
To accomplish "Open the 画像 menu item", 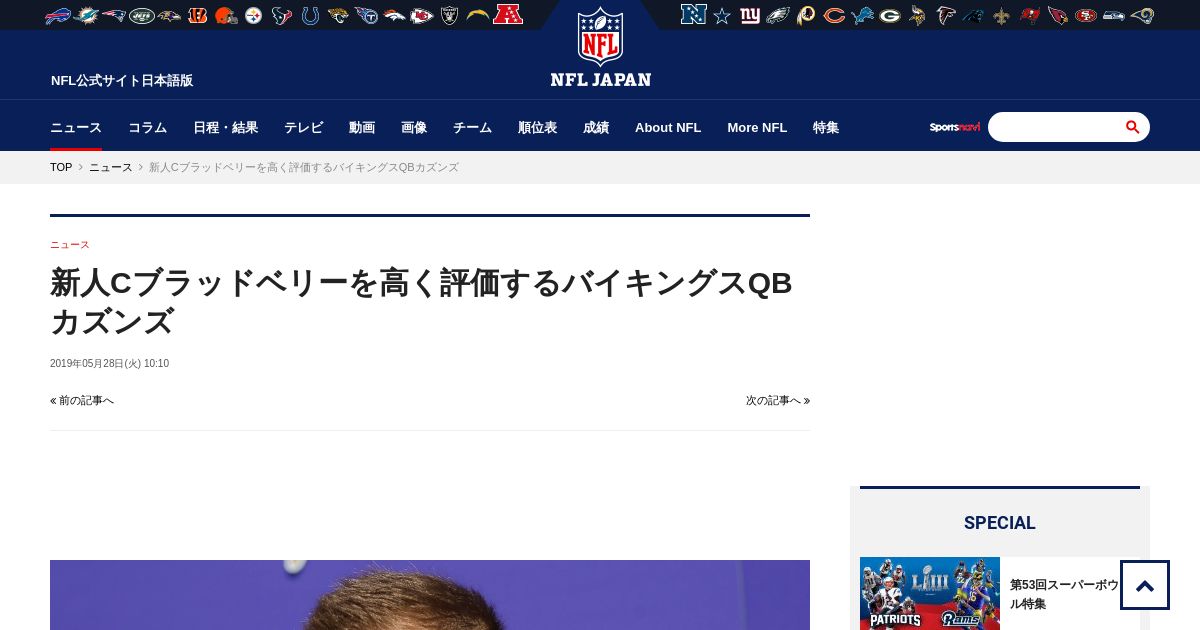I will (414, 127).
